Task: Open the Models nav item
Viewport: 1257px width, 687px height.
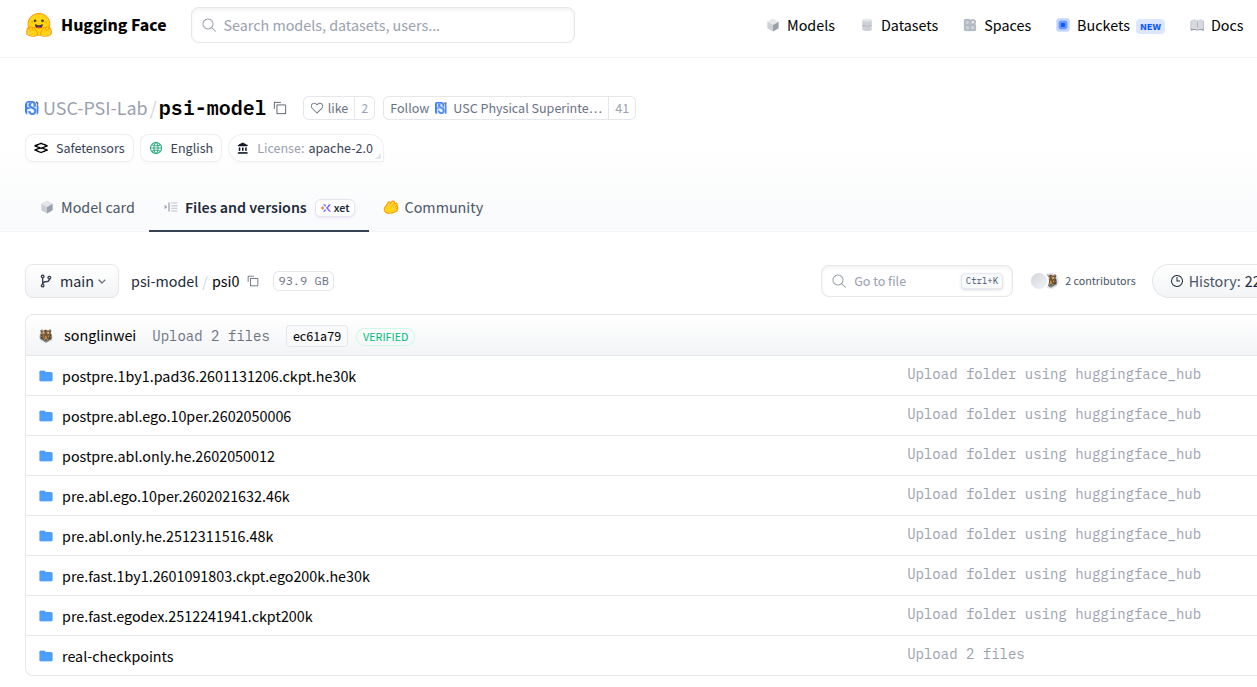Action: [x=800, y=26]
